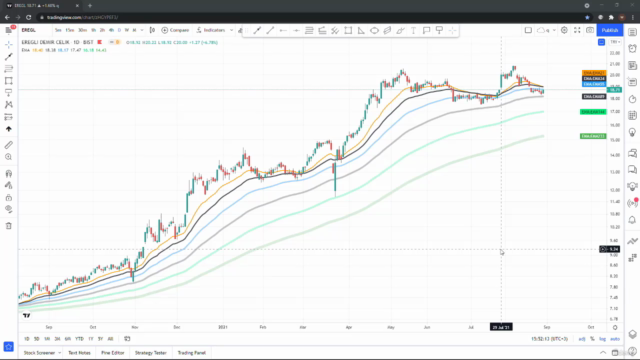This screenshot has width=640, height=360.
Task: Click the trash remove drawings icon
Action: [x=9, y=226]
